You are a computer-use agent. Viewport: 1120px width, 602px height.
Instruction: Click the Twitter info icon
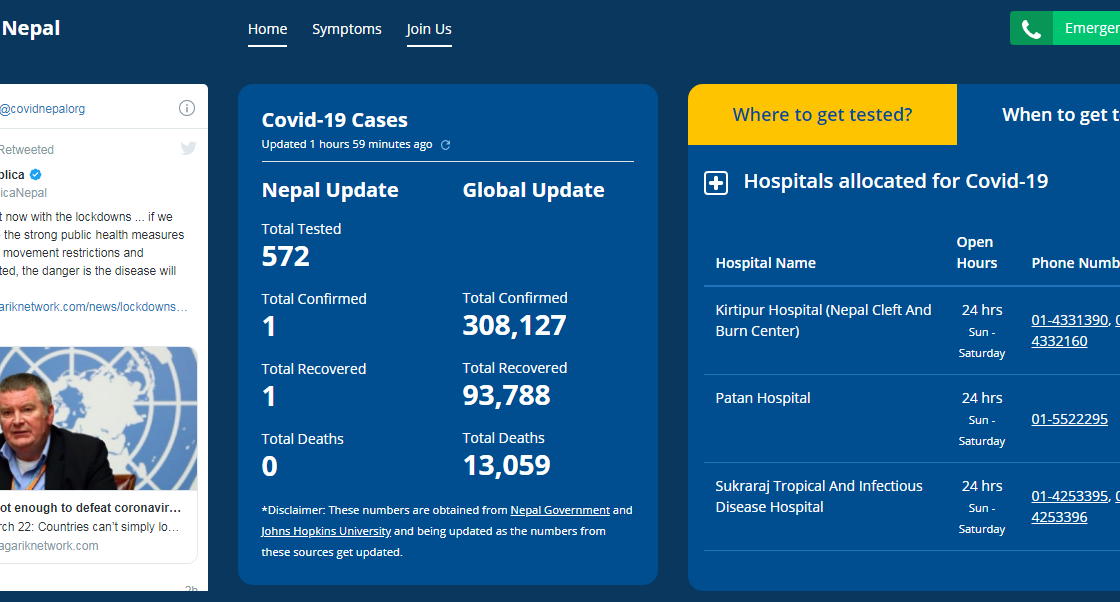tap(187, 108)
